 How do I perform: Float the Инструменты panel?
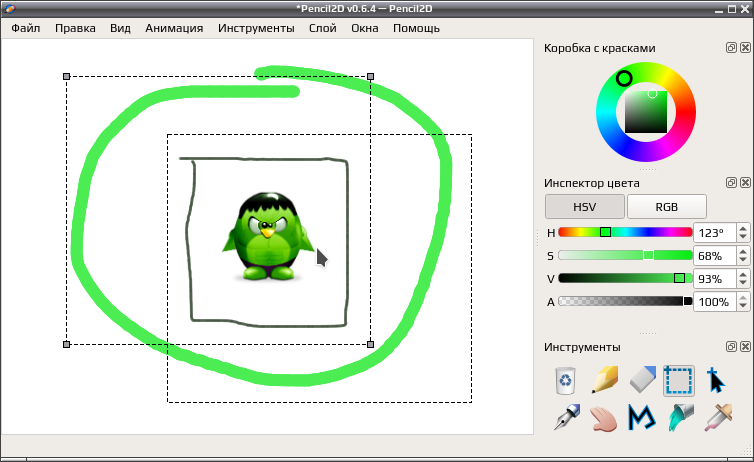[731, 347]
